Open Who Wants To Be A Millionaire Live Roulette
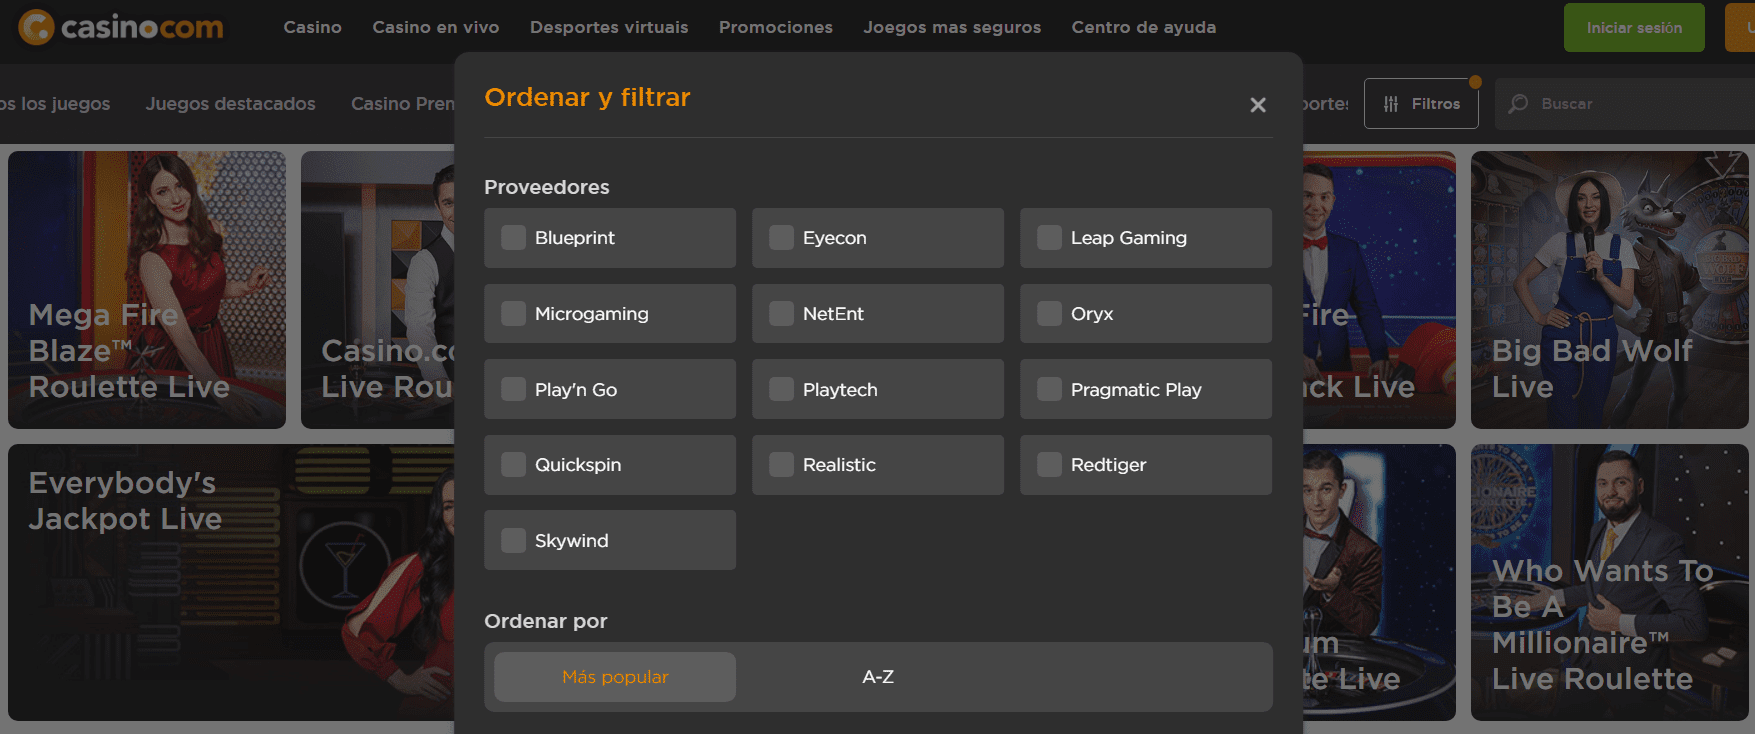This screenshot has width=1755, height=734. point(1609,582)
